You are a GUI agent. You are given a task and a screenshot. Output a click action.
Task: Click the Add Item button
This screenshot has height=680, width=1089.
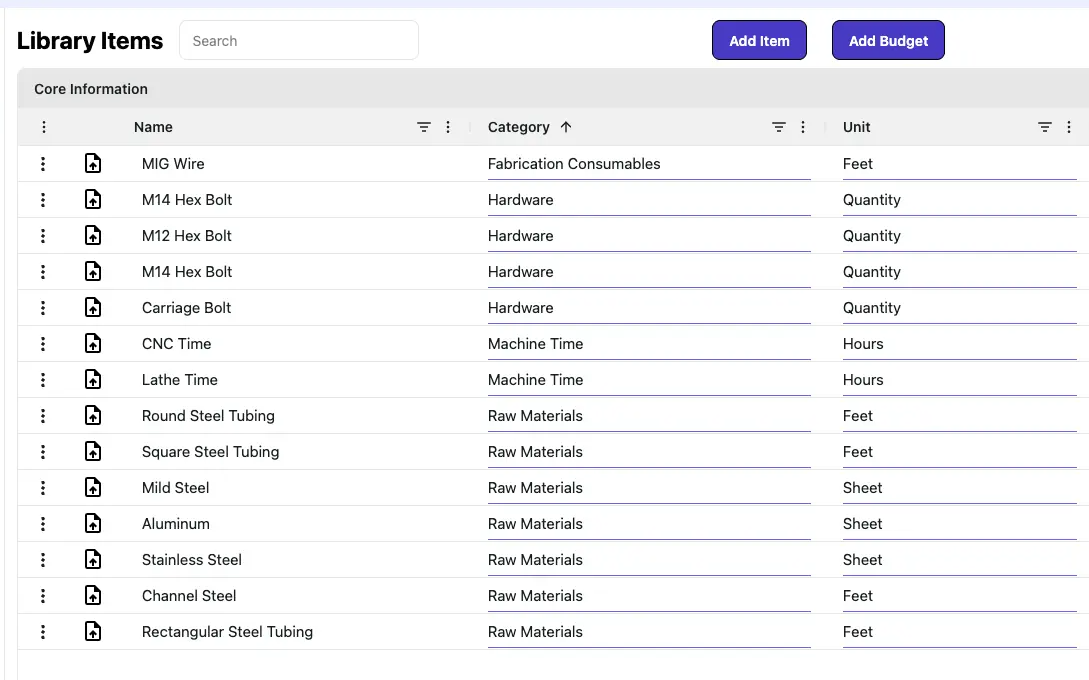(x=759, y=41)
